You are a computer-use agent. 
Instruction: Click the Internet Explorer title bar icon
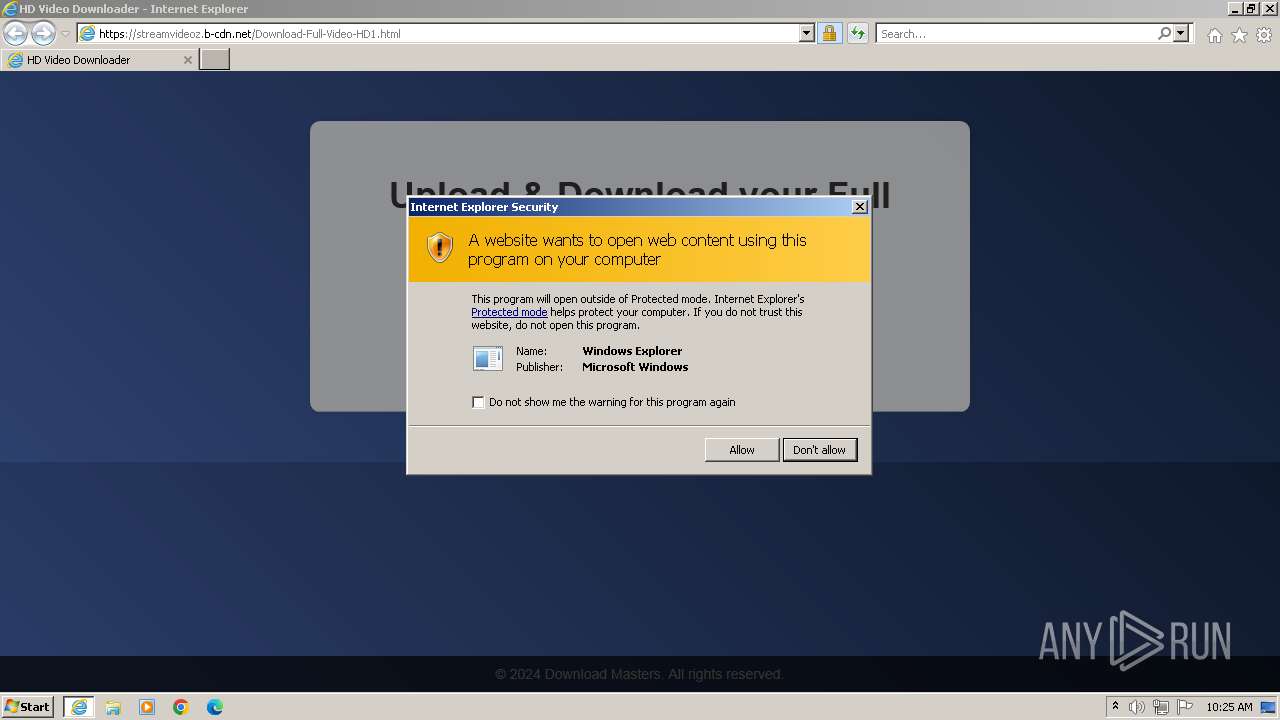[10, 9]
